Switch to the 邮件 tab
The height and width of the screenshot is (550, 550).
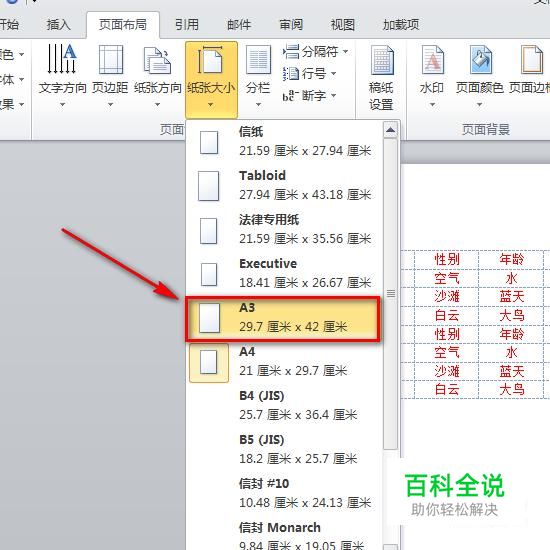239,25
